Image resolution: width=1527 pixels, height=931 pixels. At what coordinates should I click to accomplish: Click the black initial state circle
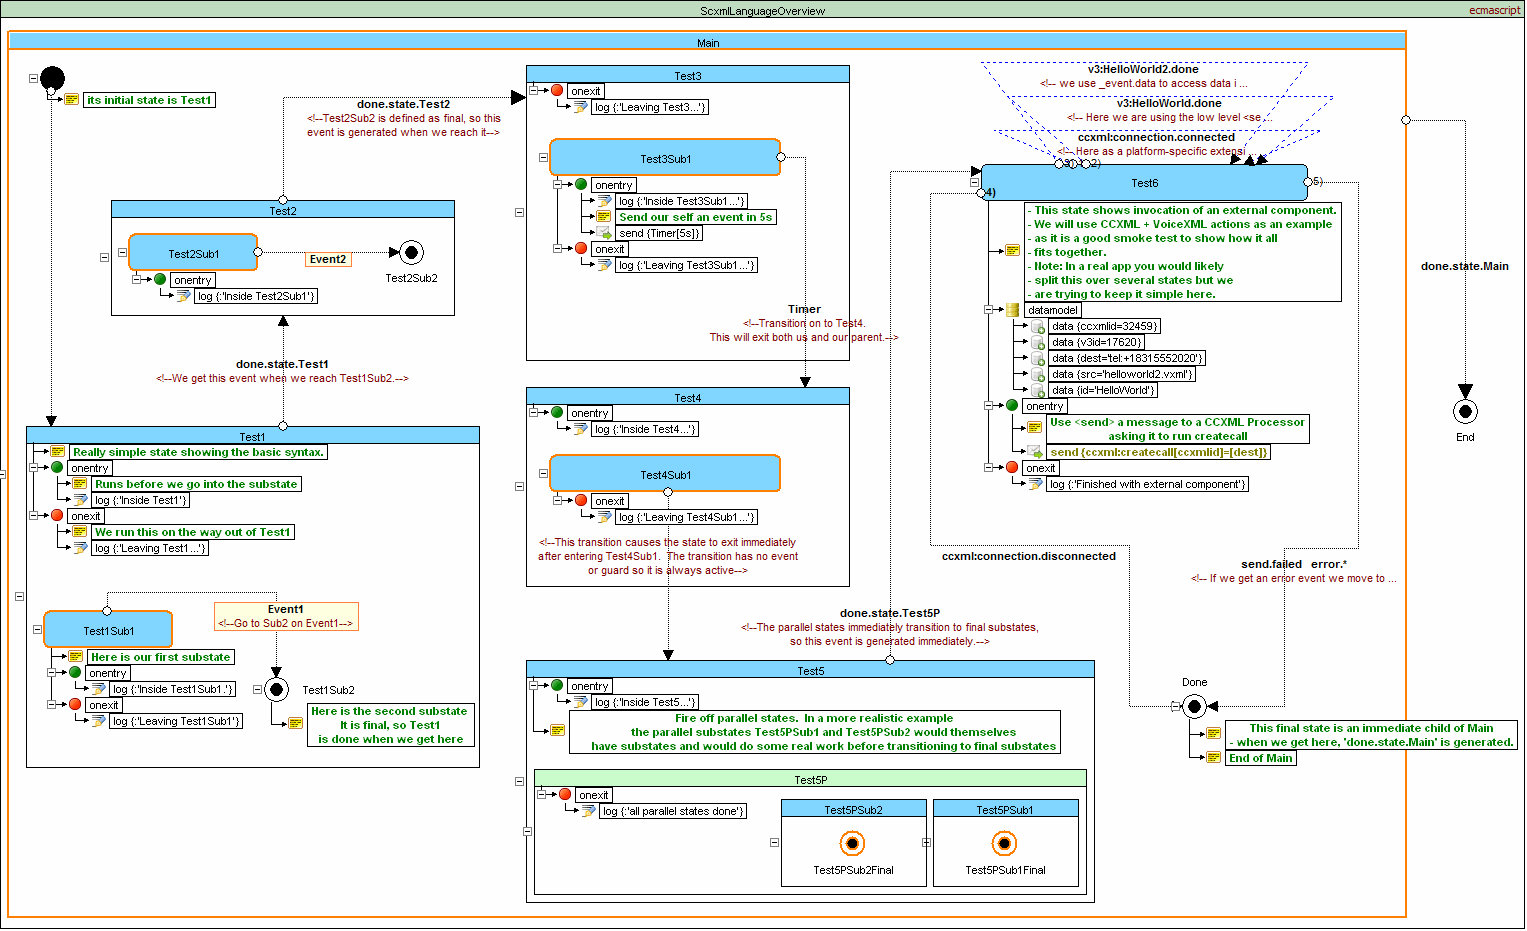click(52, 78)
